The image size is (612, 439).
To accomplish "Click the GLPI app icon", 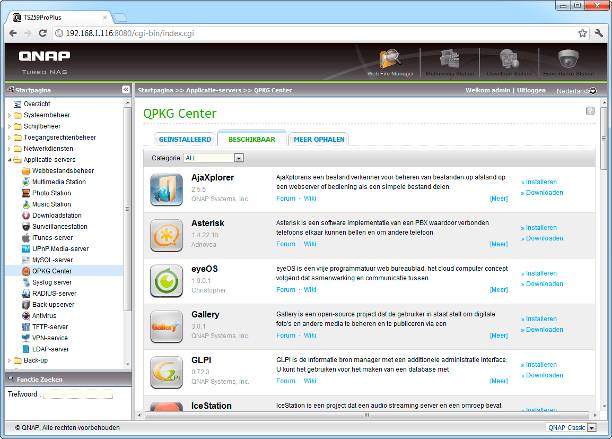I will click(166, 372).
